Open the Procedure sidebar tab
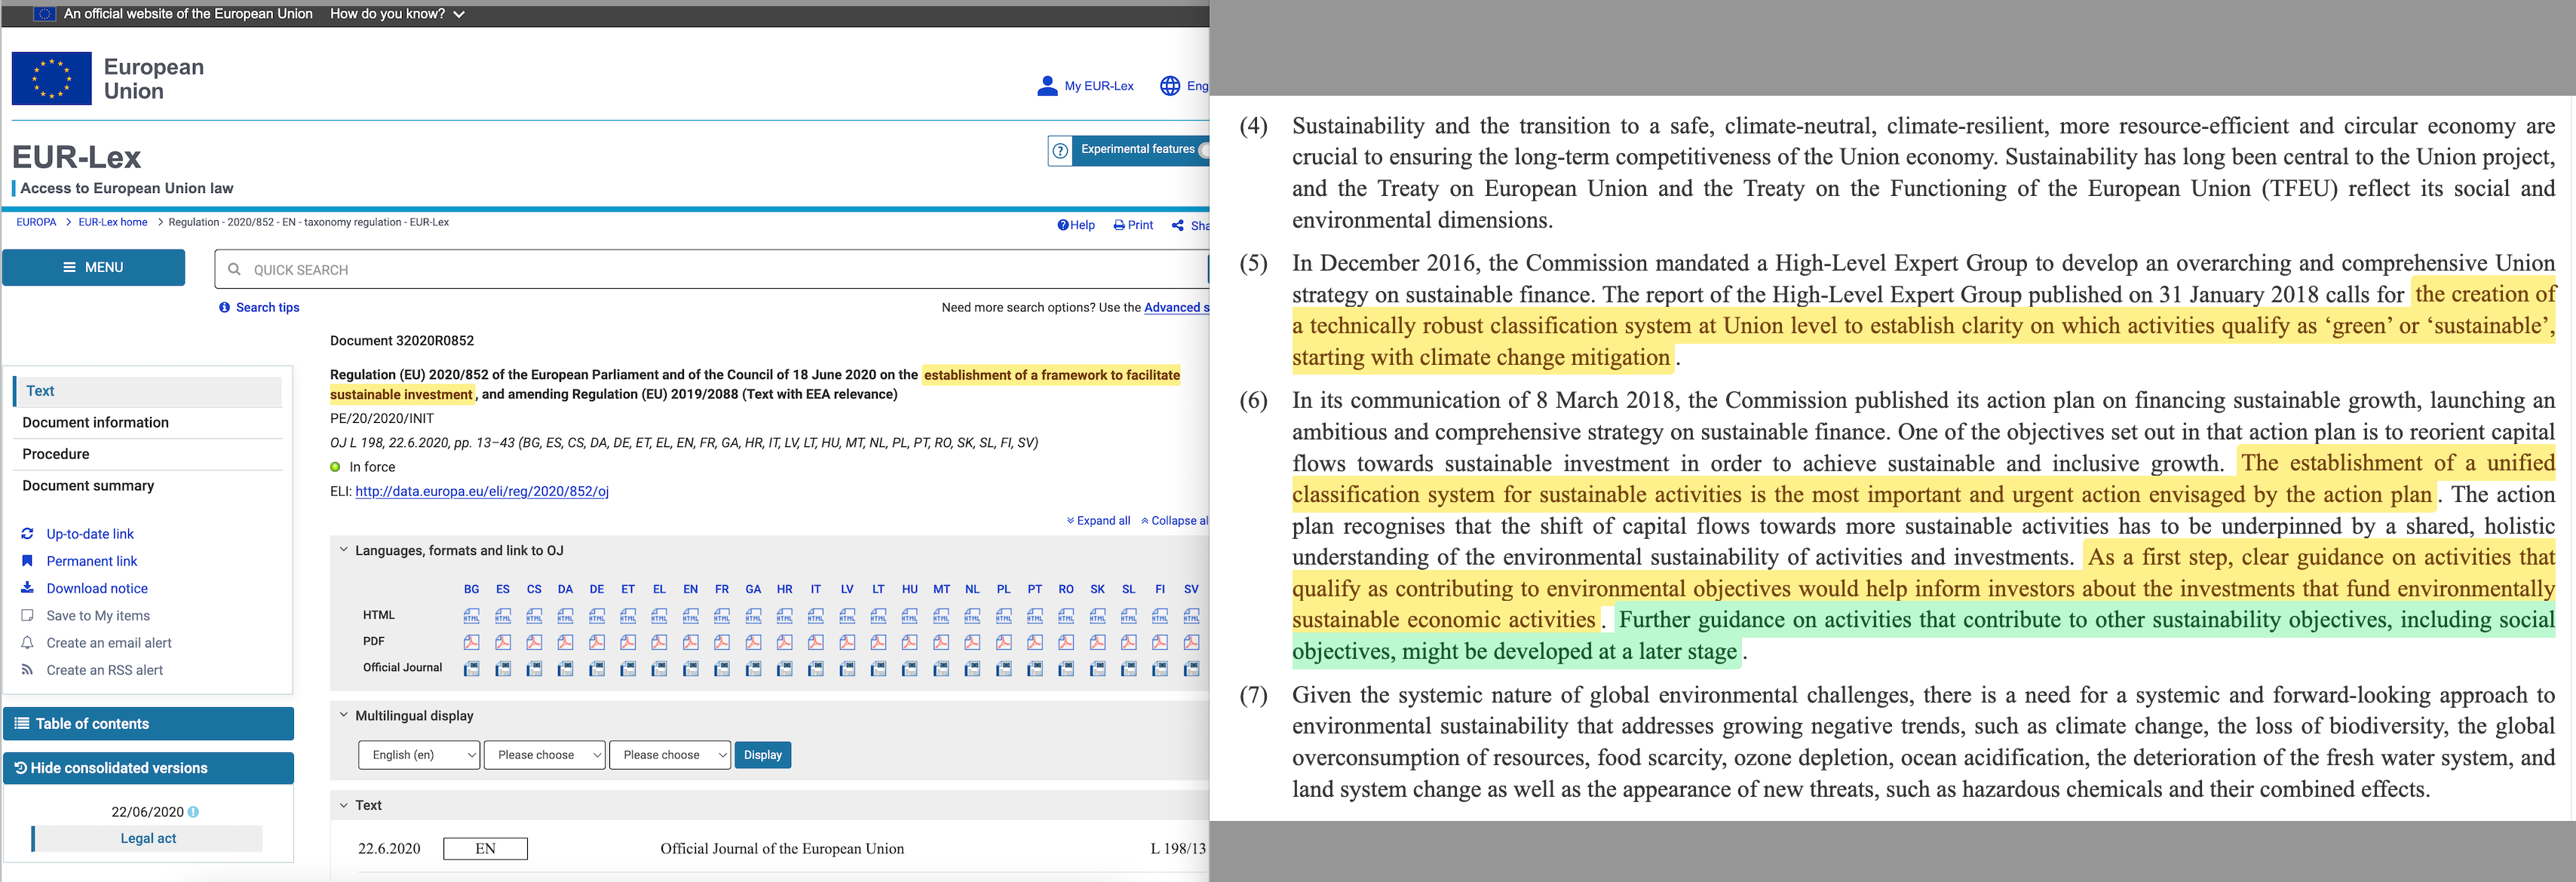This screenshot has width=2576, height=882. coord(56,454)
